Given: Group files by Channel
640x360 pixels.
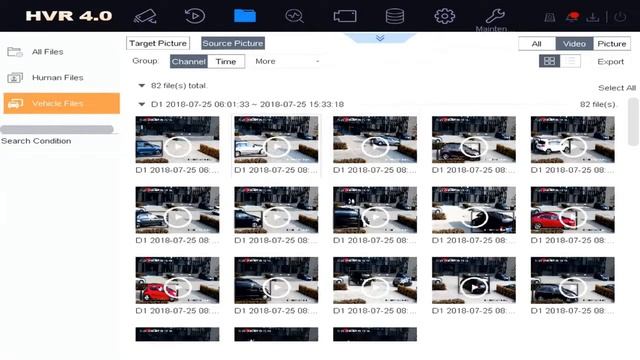Looking at the screenshot, I should (x=189, y=62).
